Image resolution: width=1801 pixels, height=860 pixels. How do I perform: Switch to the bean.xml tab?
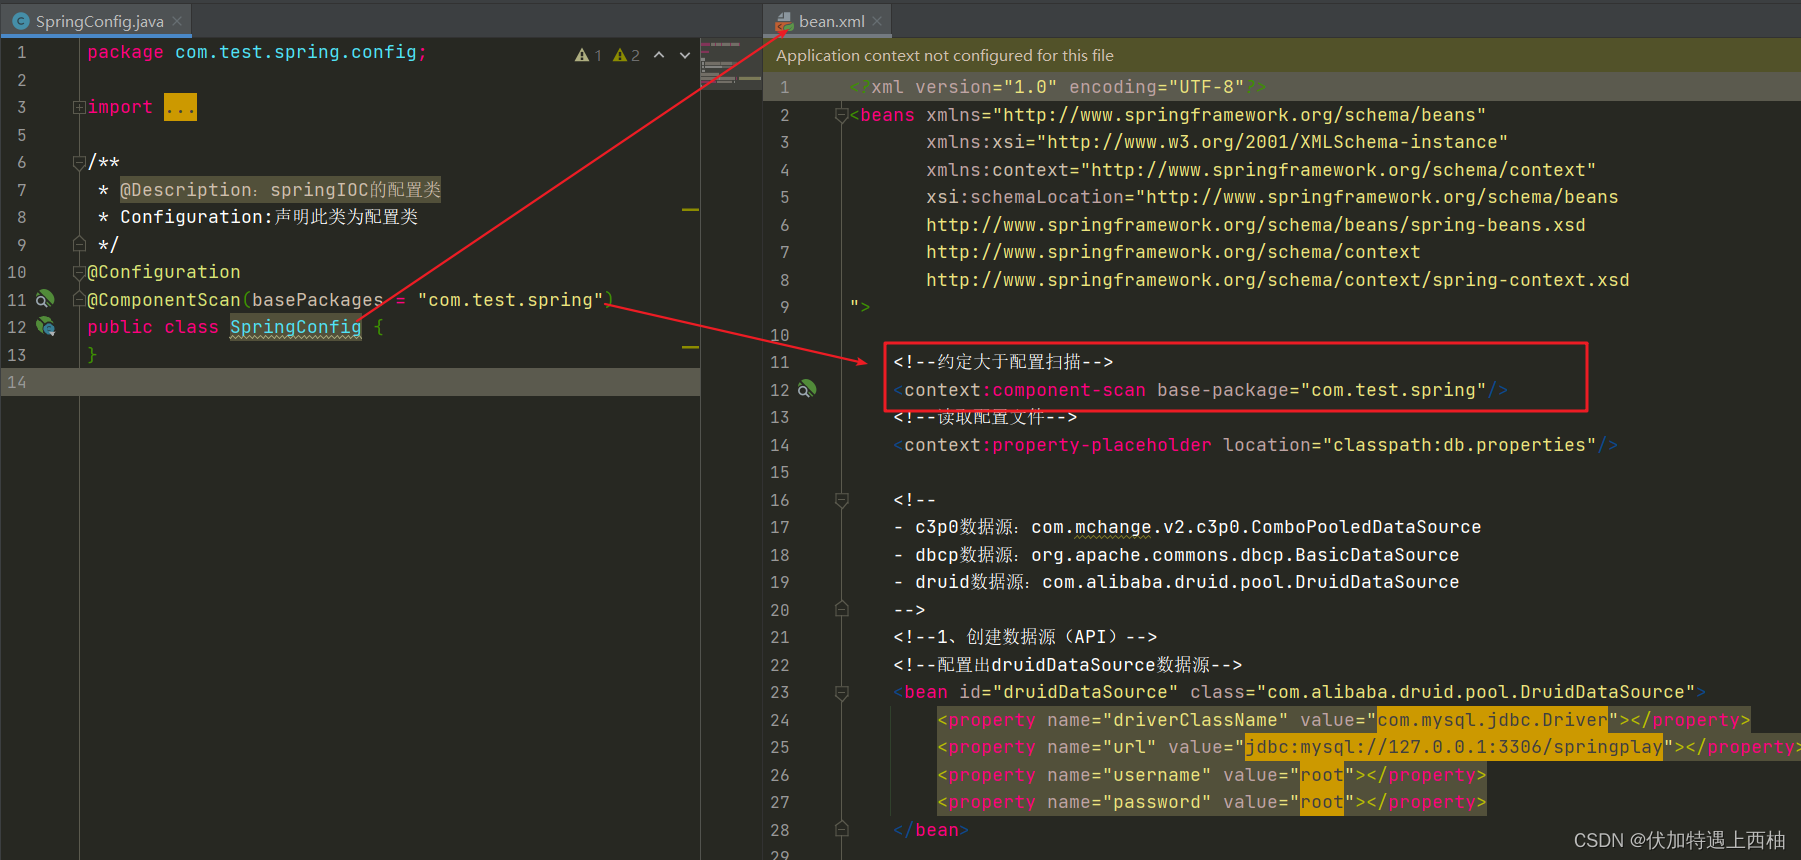(x=830, y=21)
